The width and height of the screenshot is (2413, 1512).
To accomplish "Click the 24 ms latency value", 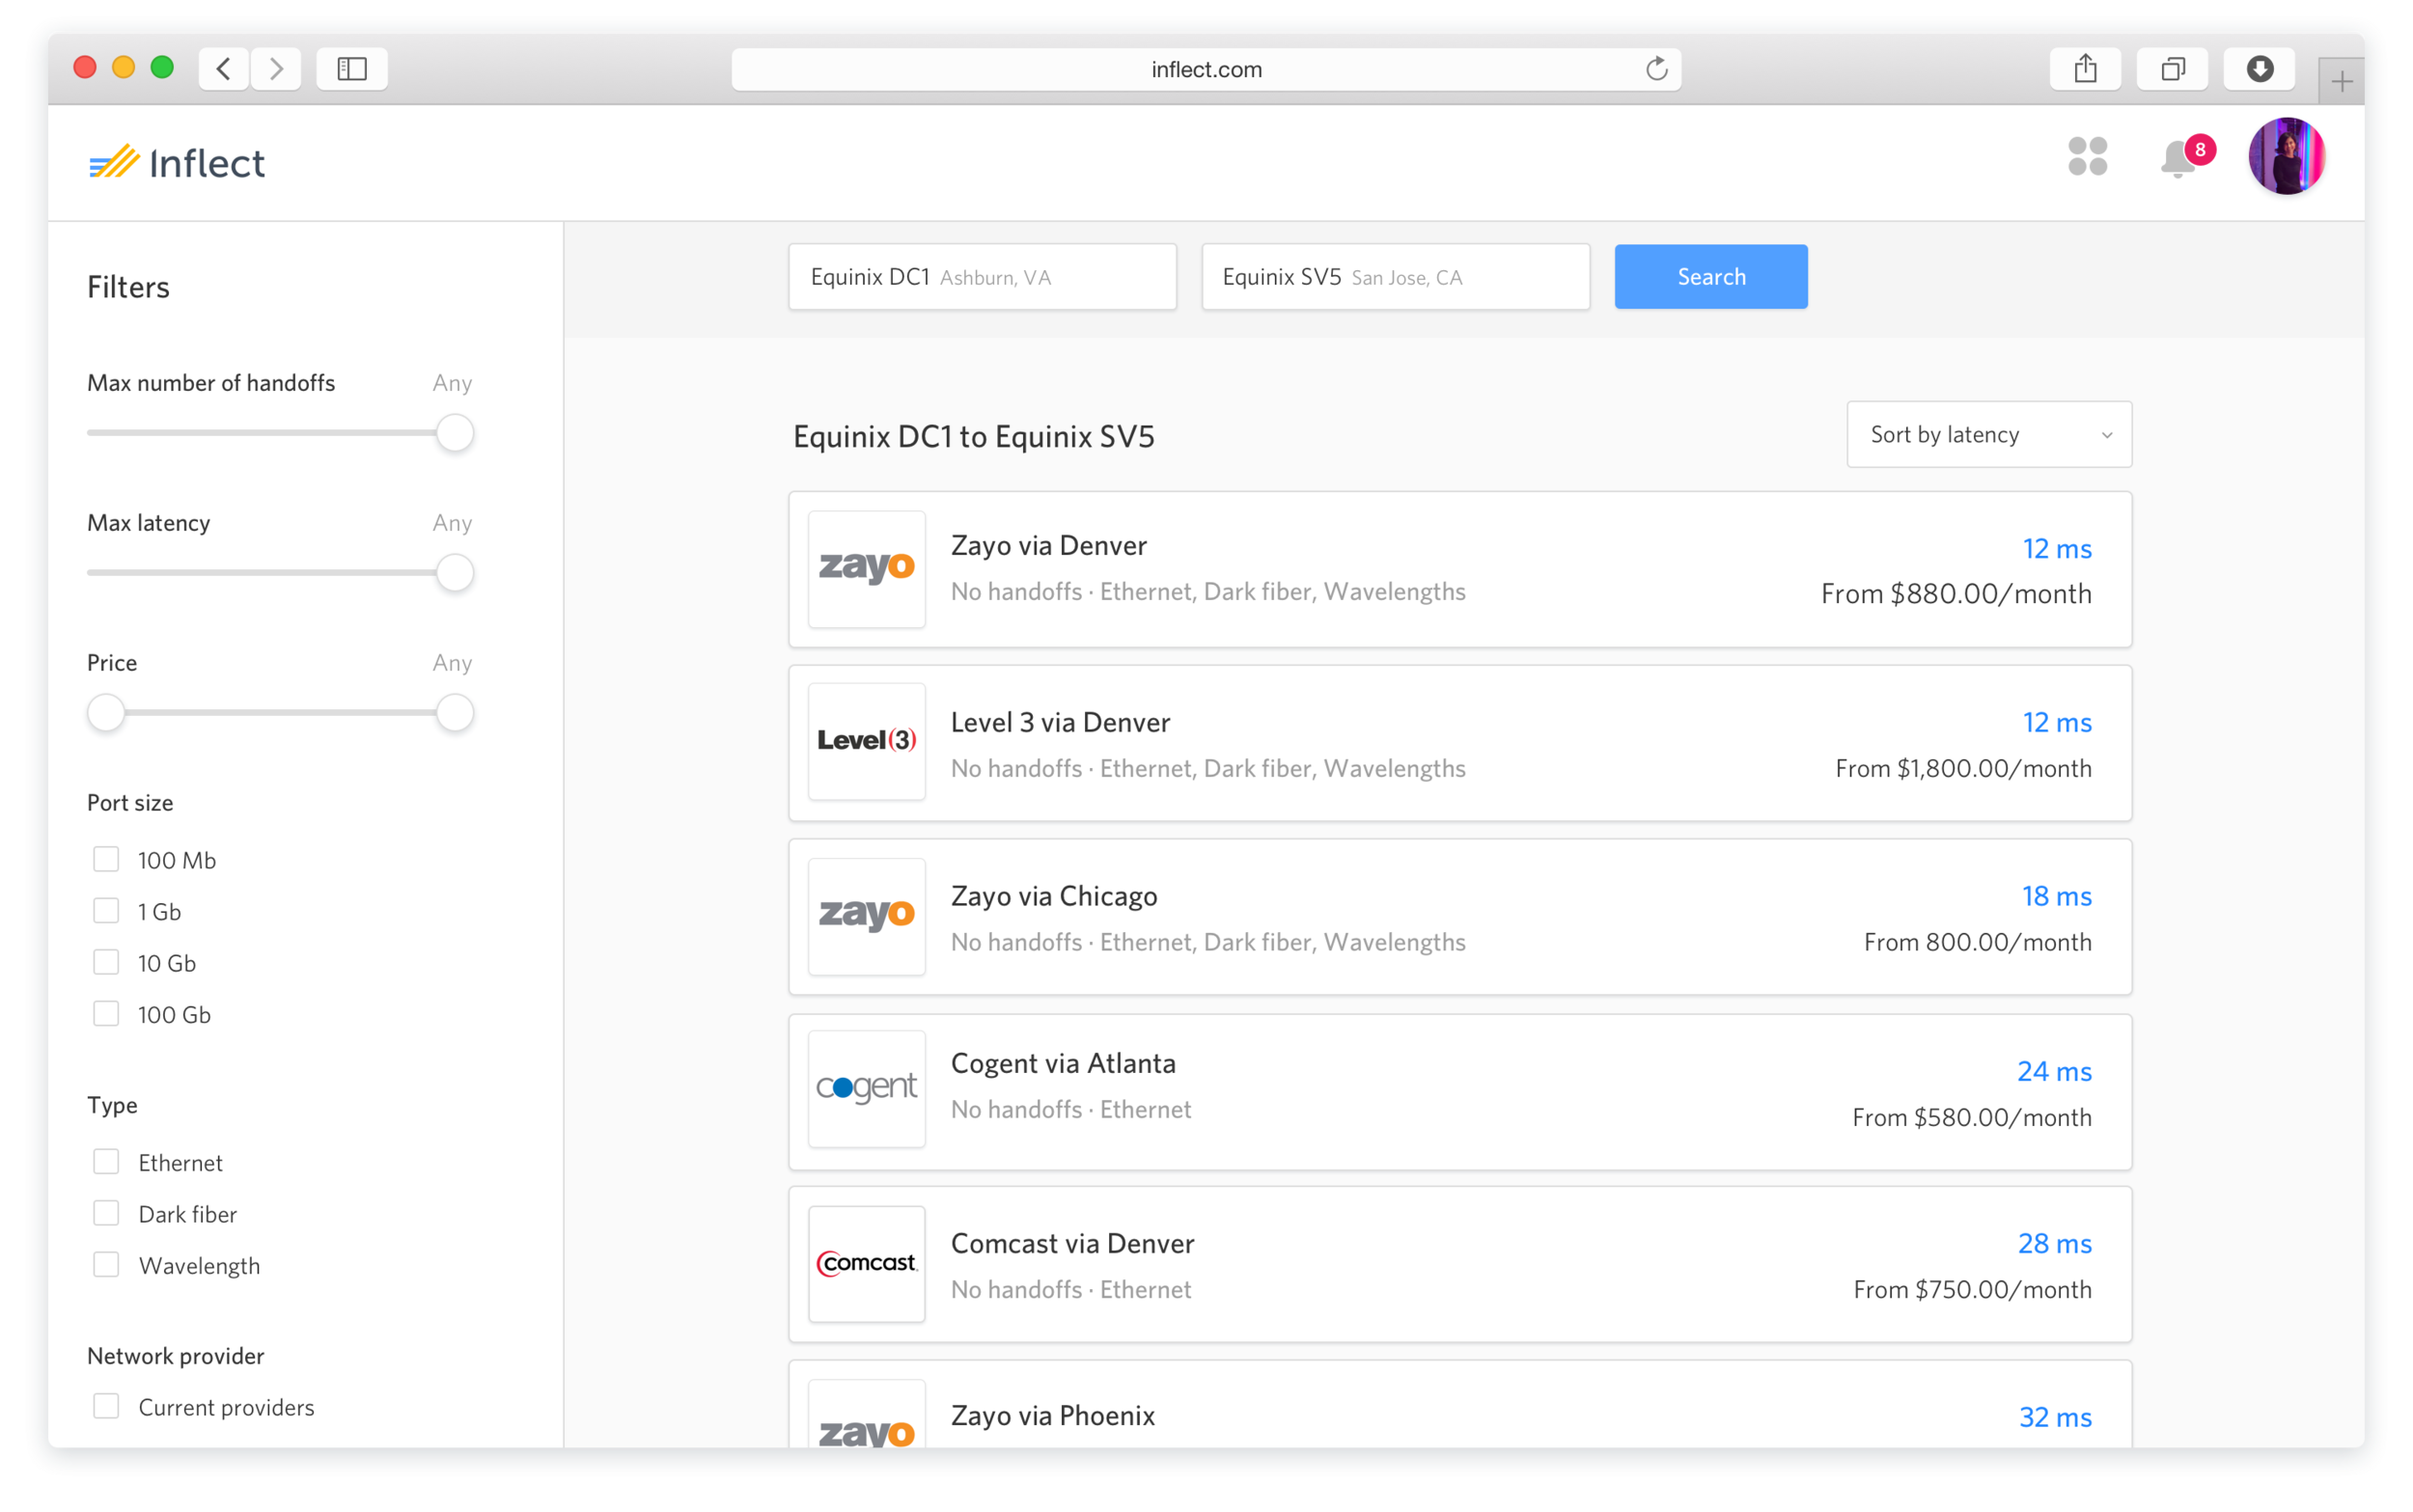I will [2054, 1071].
